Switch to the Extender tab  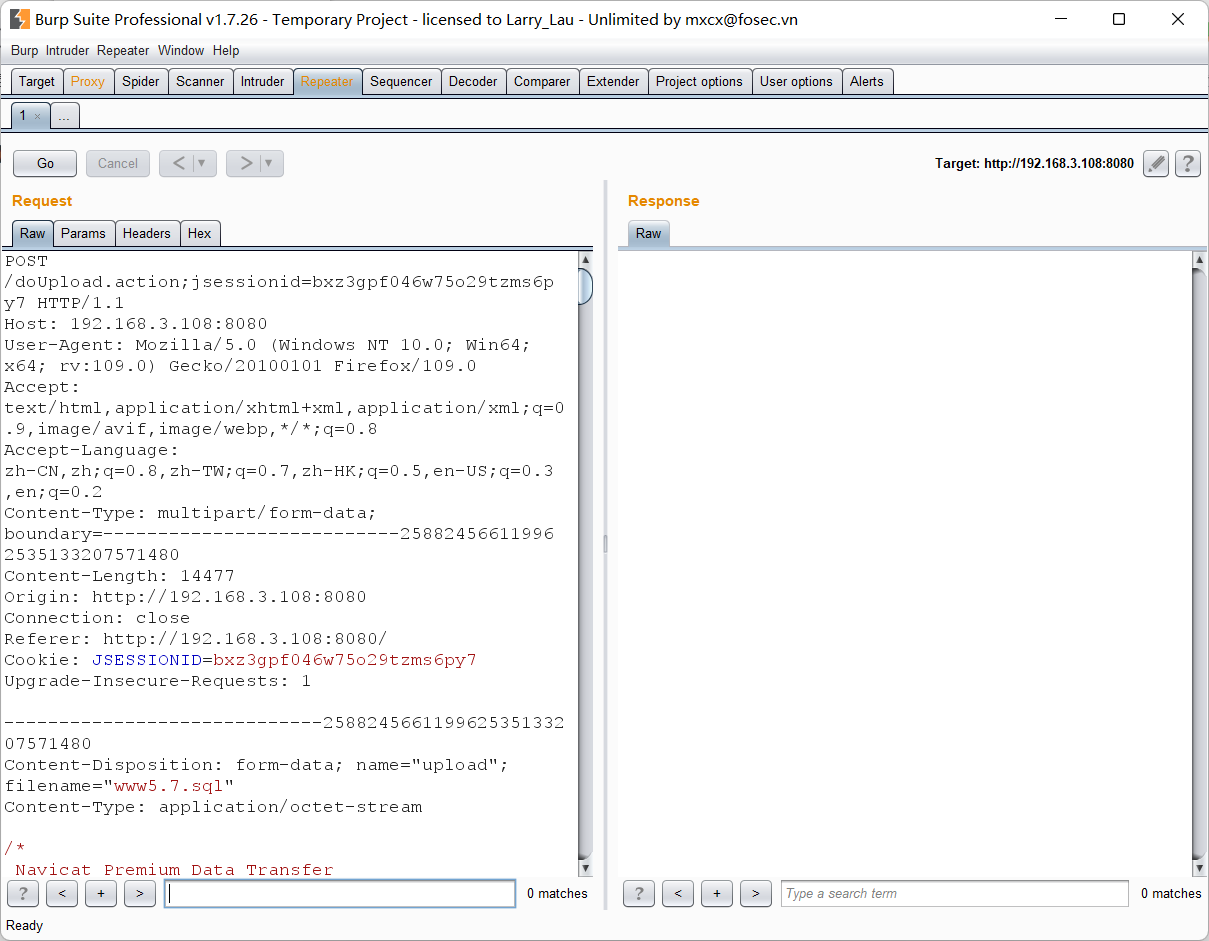tap(613, 81)
